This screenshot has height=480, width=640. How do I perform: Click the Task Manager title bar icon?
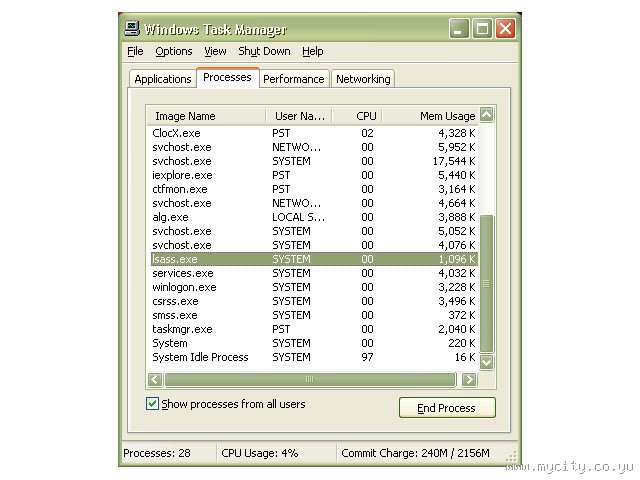click(x=132, y=29)
